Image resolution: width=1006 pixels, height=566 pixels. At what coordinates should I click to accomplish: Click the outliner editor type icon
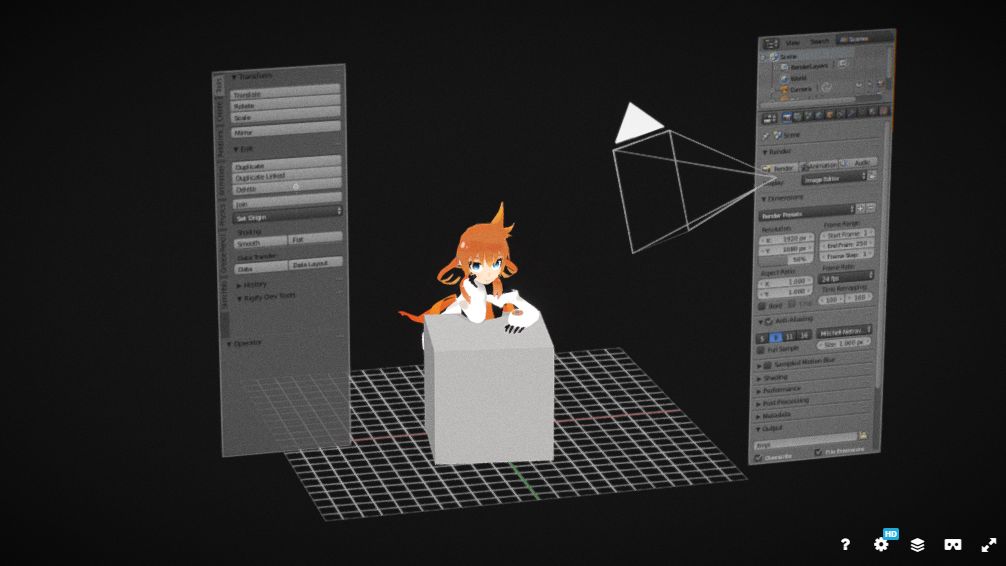click(x=771, y=44)
